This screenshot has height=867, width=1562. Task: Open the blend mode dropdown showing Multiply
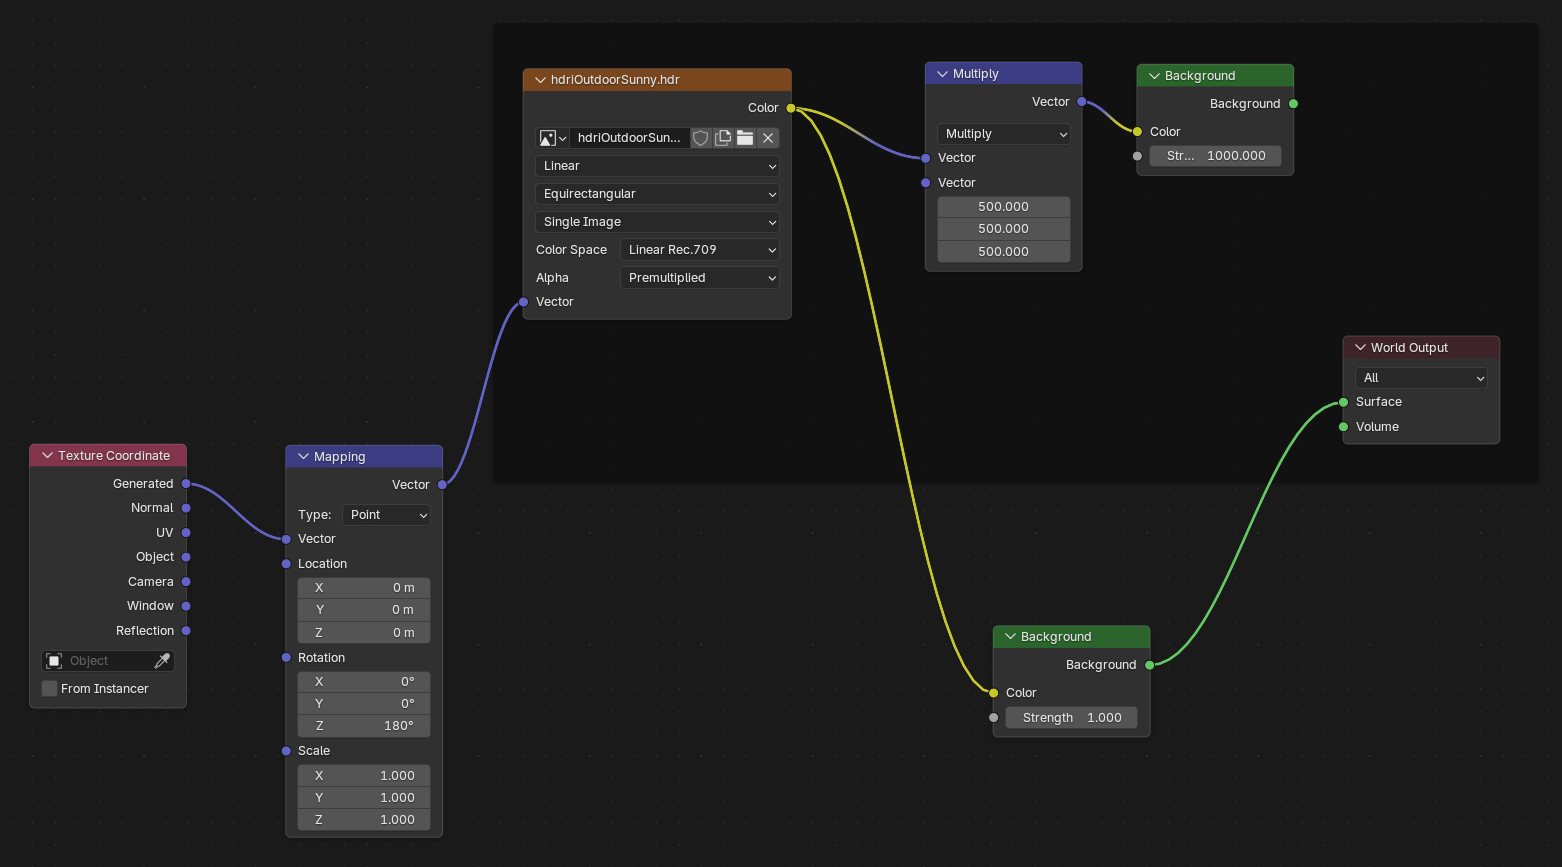(1003, 133)
